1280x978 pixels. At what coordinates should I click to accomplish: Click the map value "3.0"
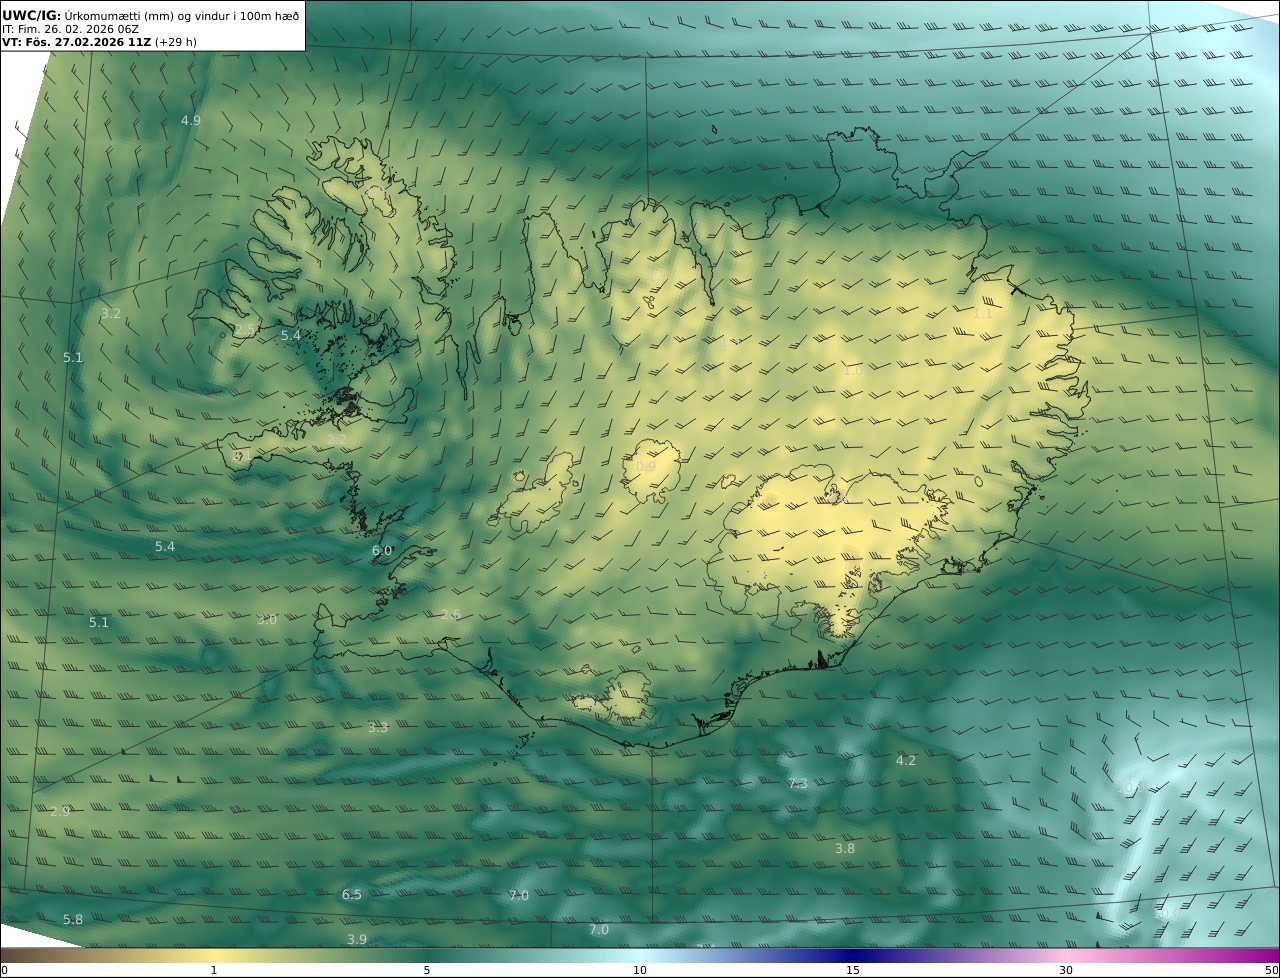coord(266,619)
